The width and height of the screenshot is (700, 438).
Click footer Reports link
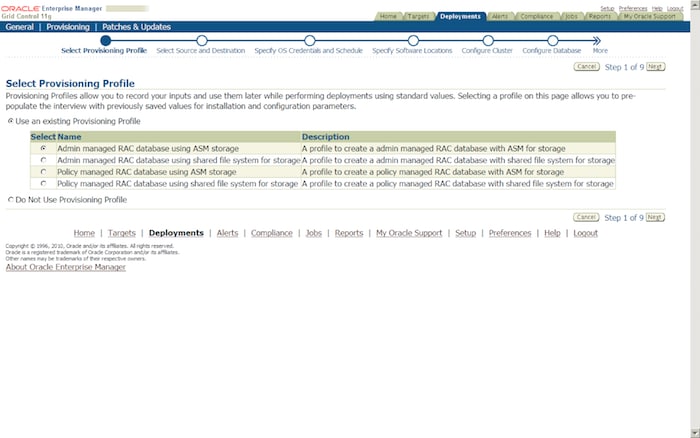pyautogui.click(x=349, y=233)
